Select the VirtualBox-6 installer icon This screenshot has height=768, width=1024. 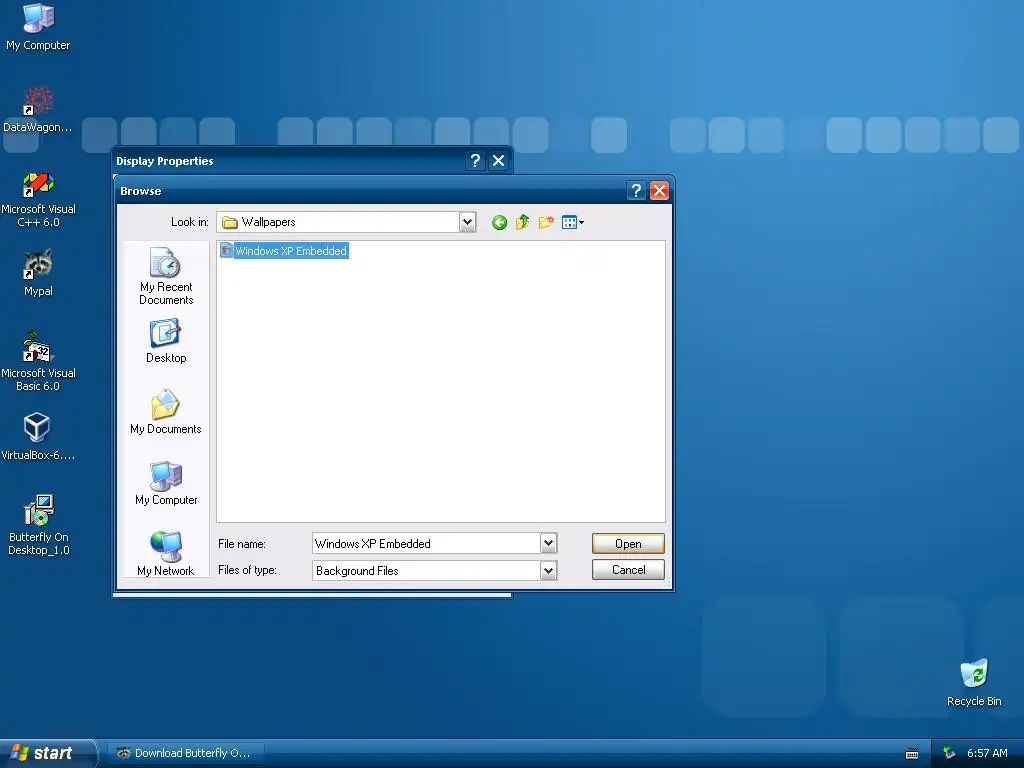click(x=38, y=436)
